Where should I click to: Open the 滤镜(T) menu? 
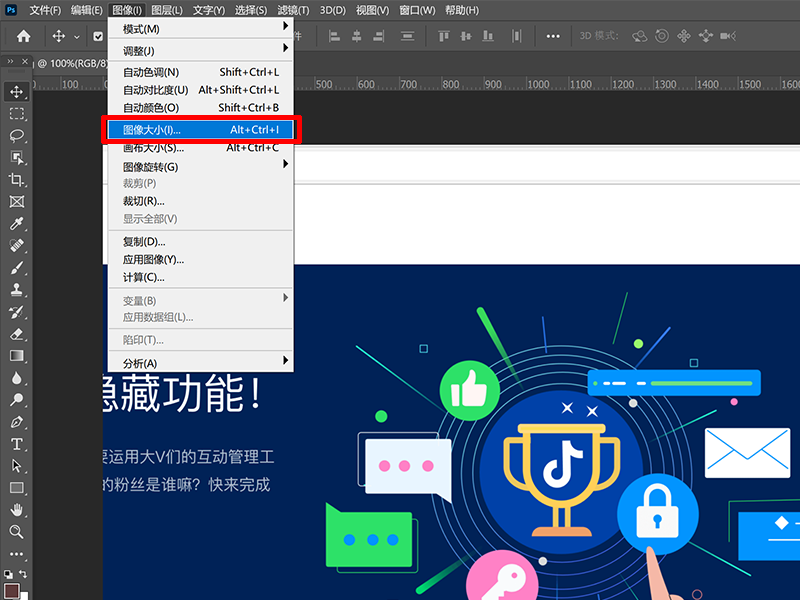click(293, 10)
